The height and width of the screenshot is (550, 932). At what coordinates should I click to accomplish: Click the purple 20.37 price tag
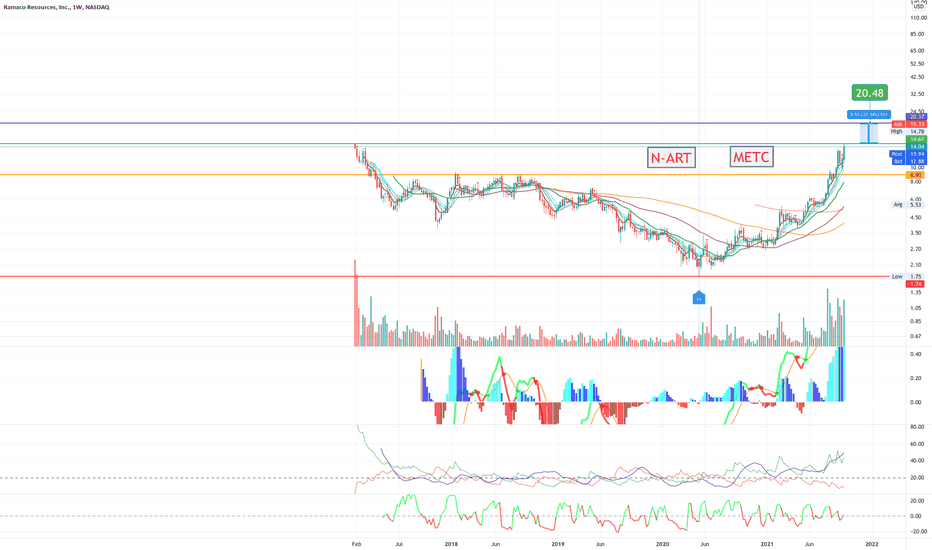(x=917, y=117)
